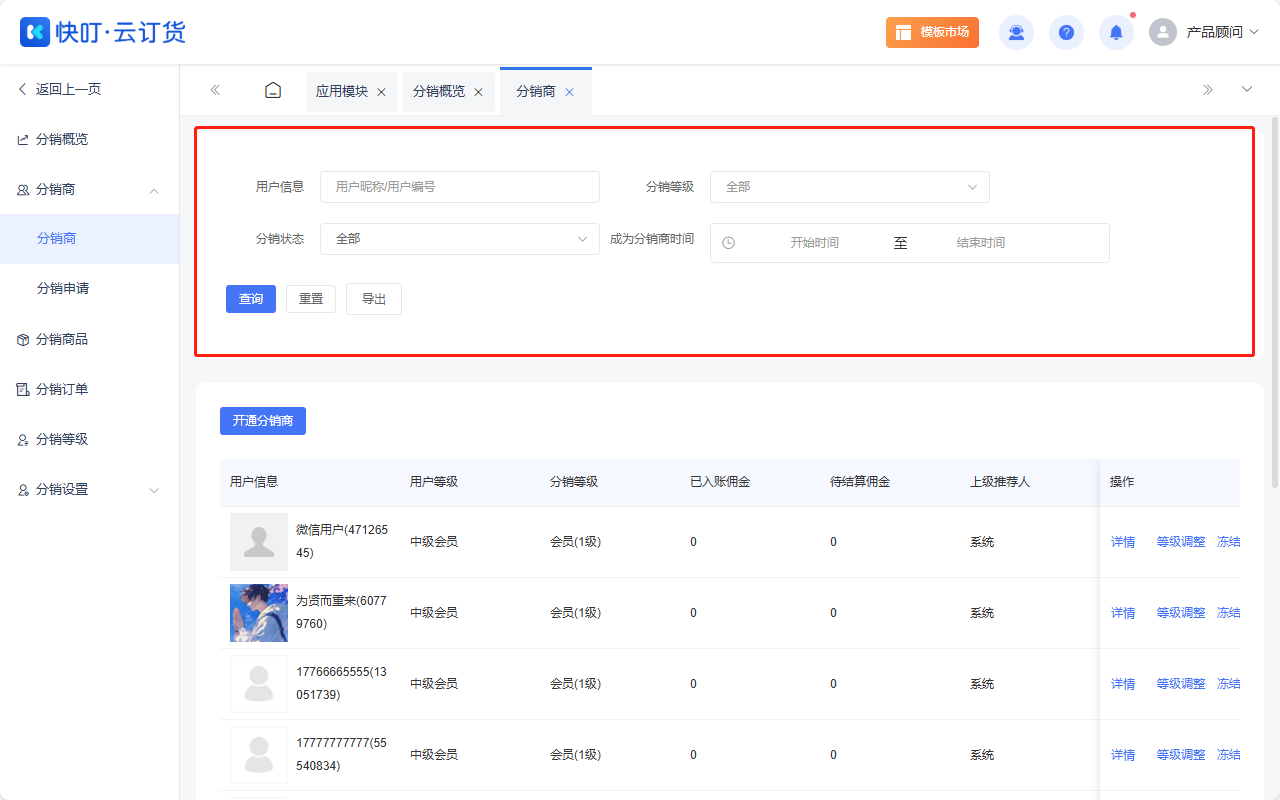Open 详情 for 17766665555 row
Viewport: 1280px width, 800px height.
tap(1123, 684)
